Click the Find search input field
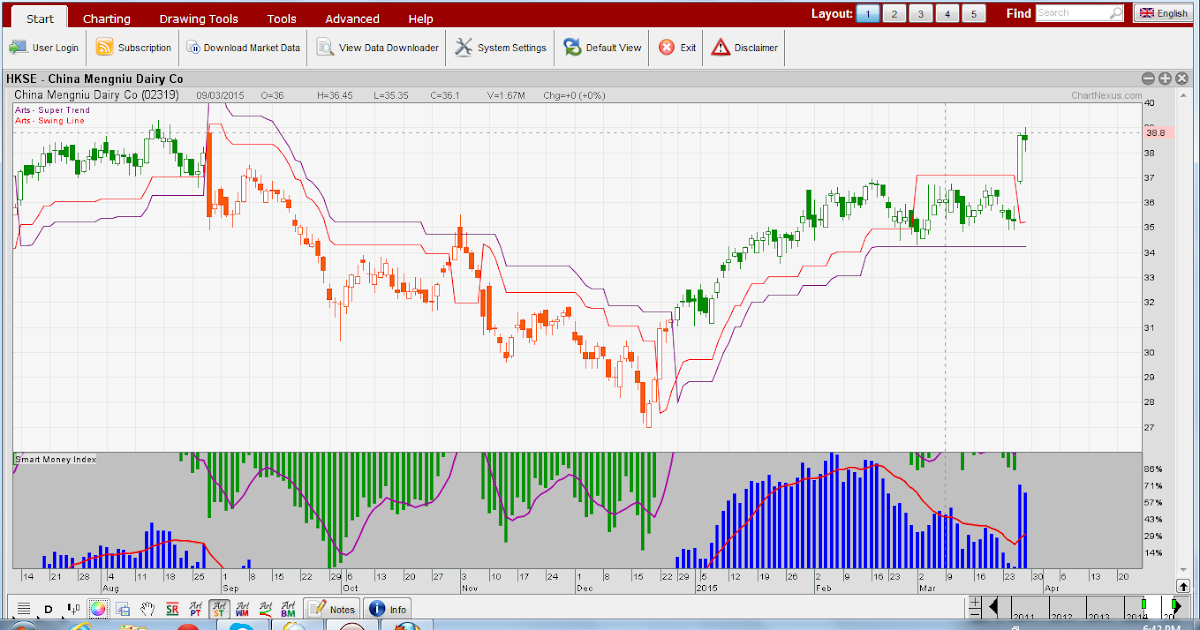Viewport: 1200px width, 630px height. (1075, 13)
